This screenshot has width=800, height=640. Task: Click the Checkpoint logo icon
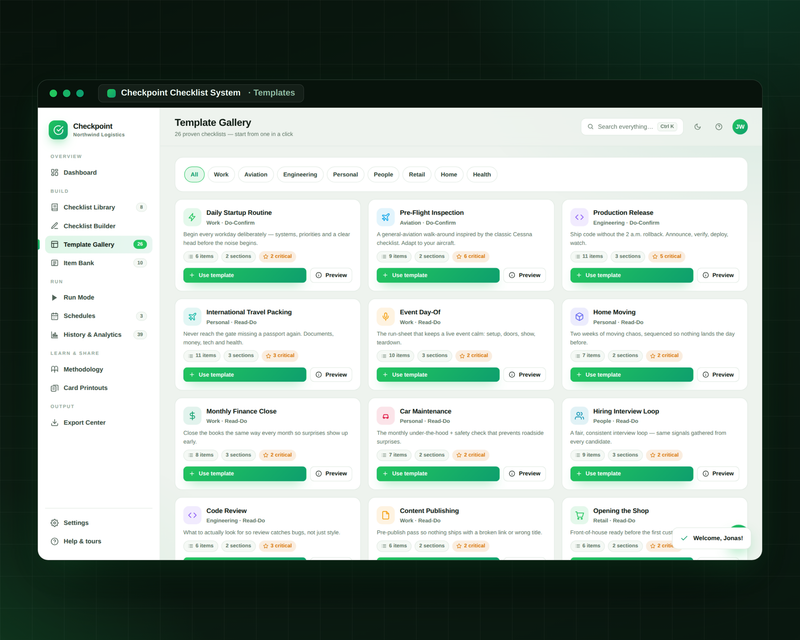coord(58,130)
